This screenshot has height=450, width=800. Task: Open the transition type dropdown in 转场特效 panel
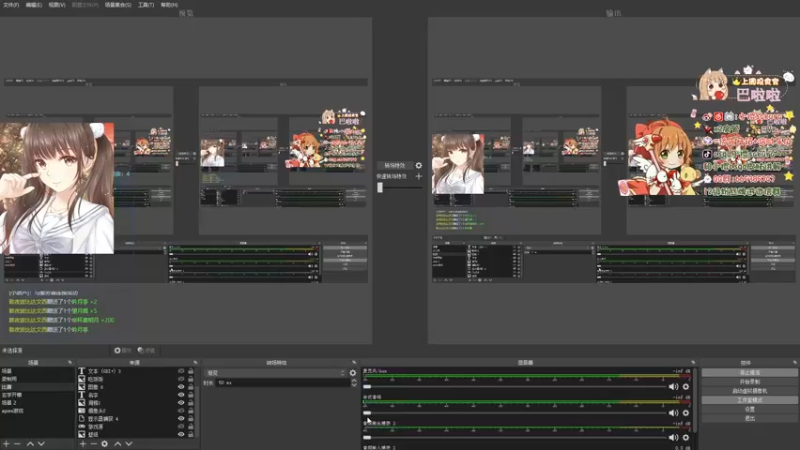tap(275, 373)
